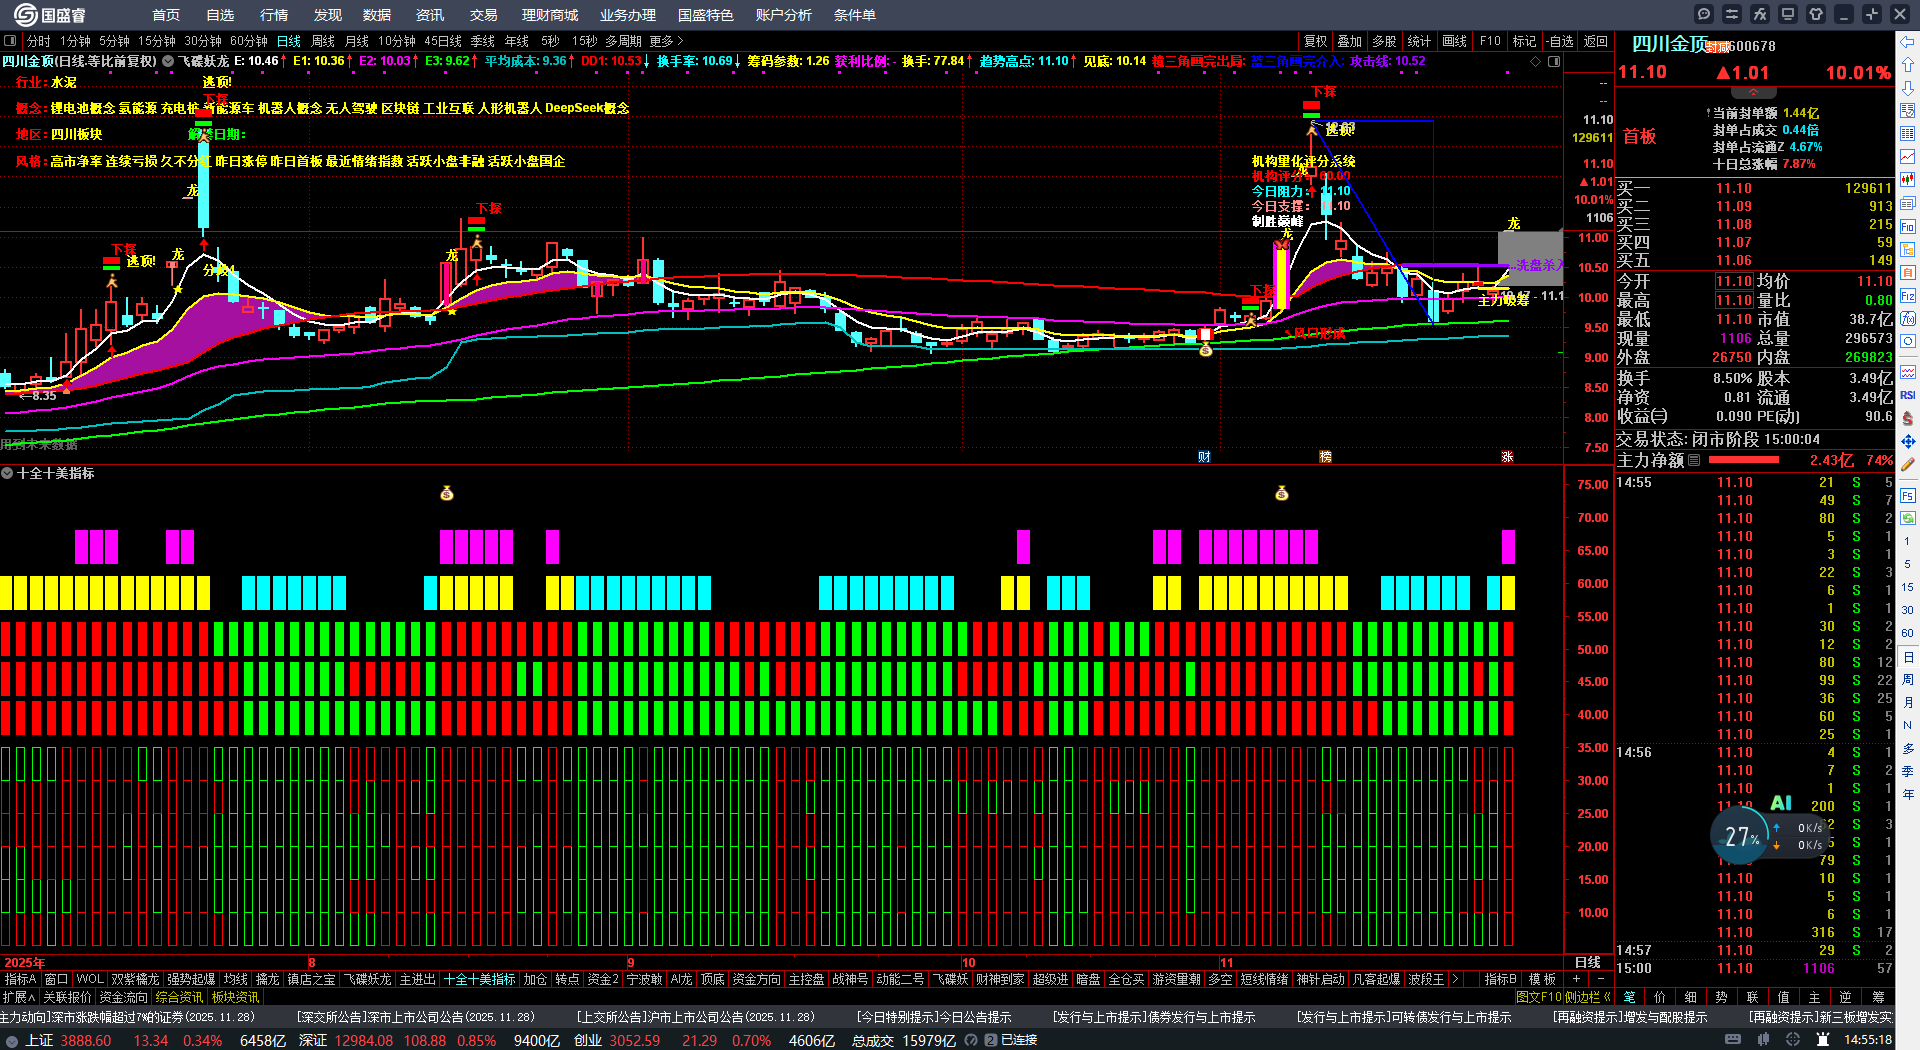Screen dimensions: 1920x1050
Task: Click the diamond icon above the chart
Action: 1536,61
